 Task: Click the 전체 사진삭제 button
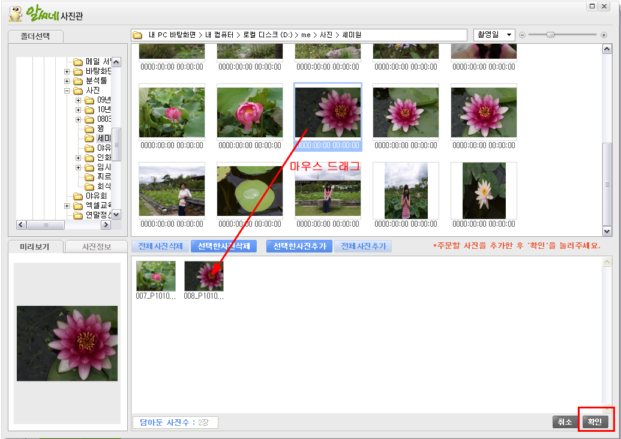click(x=159, y=246)
